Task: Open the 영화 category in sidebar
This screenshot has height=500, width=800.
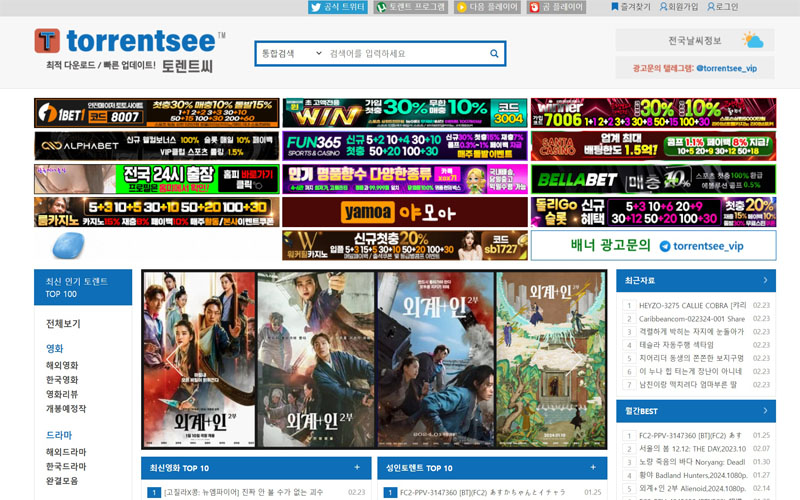Action: (55, 349)
